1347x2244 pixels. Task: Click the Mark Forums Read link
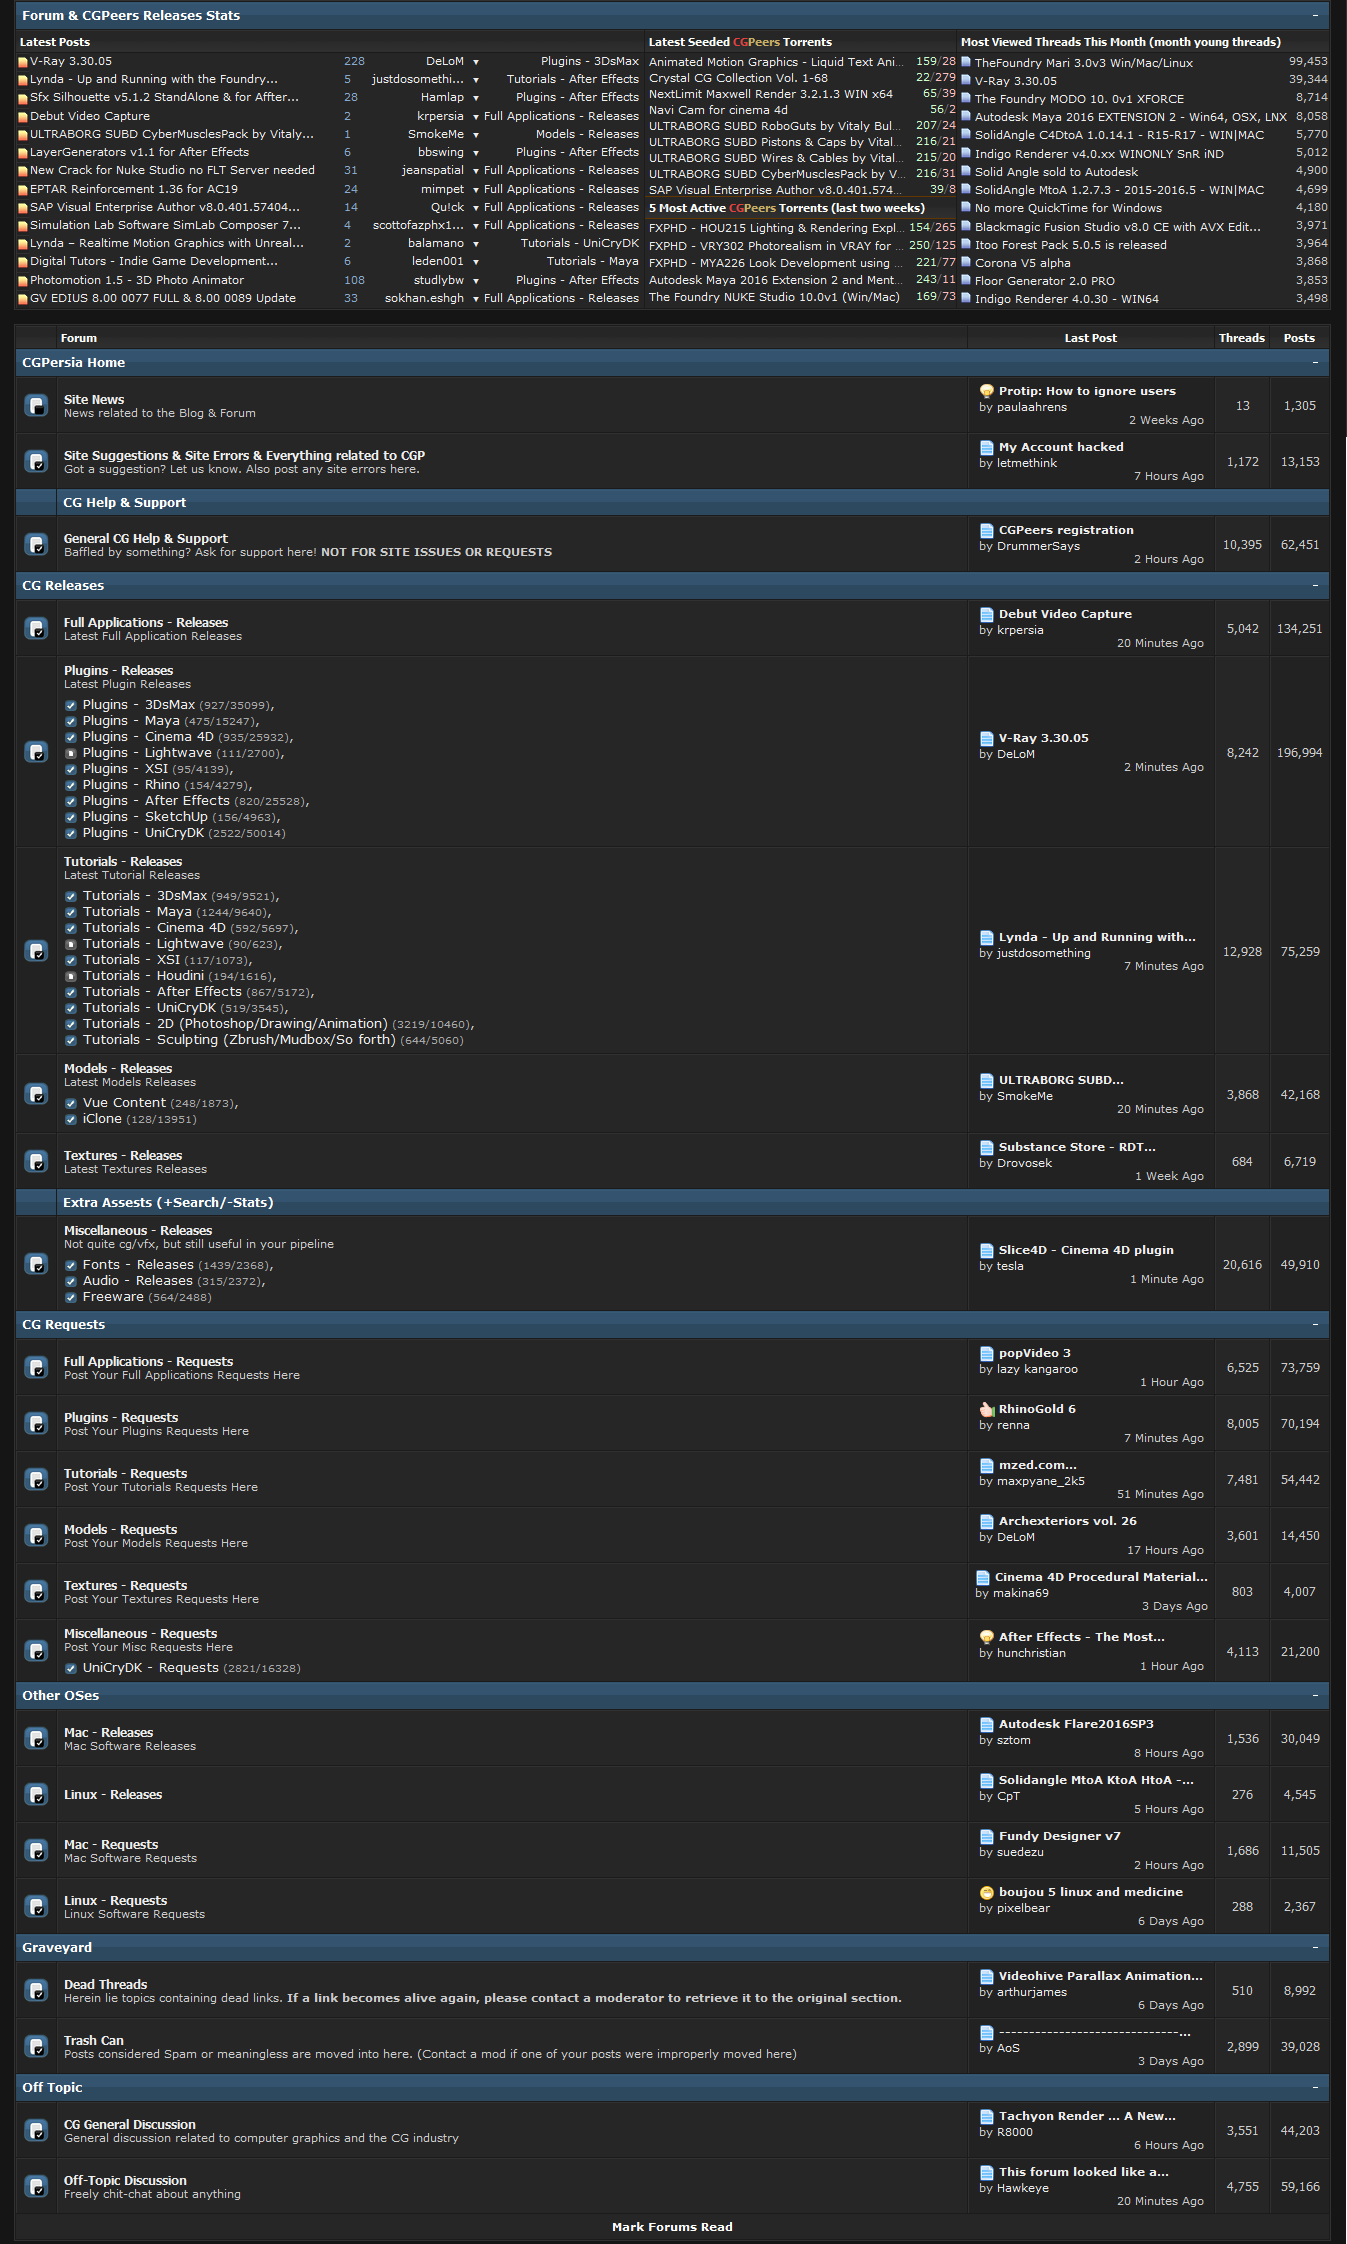click(672, 2227)
